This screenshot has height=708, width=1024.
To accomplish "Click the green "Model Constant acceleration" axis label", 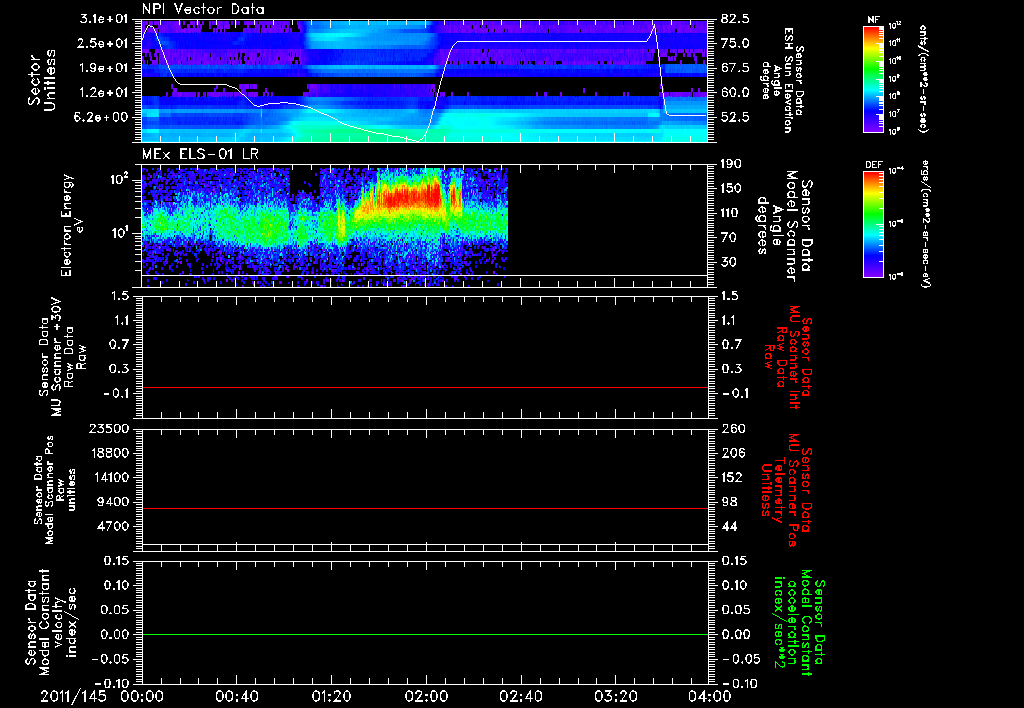I will (799, 623).
